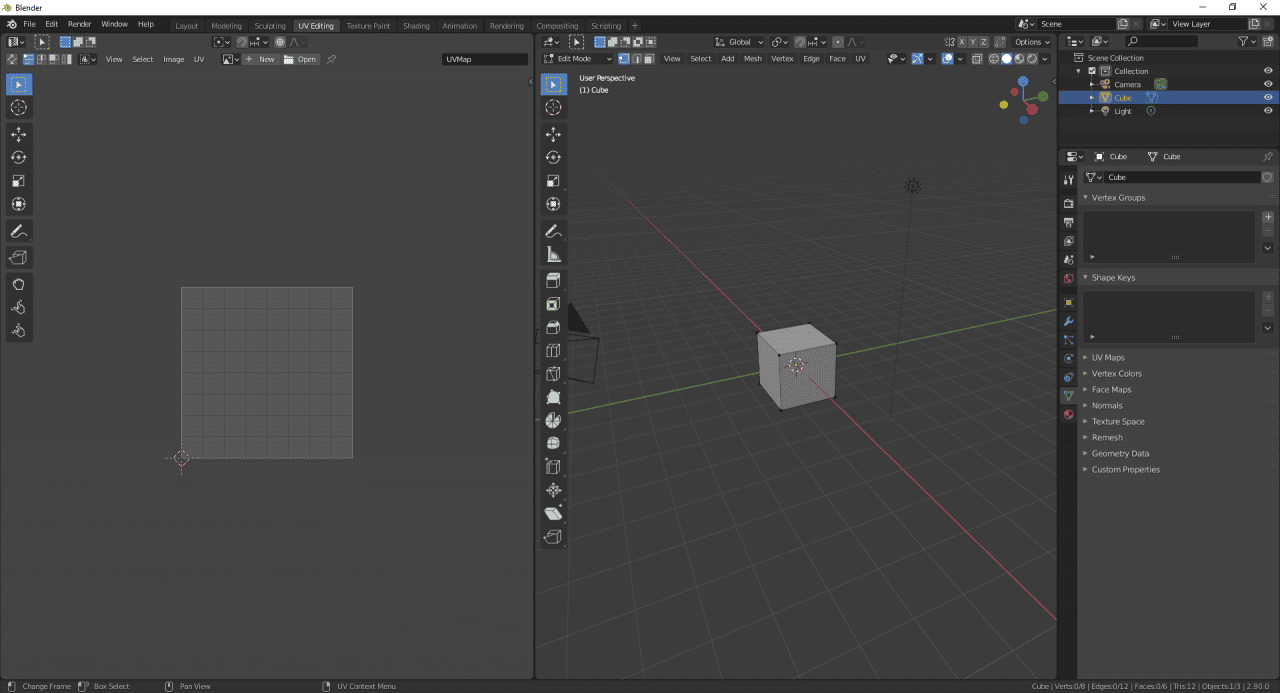Select the Tweak tool in the UV editor toolbar
Screen dimensions: 1280x693
18,84
